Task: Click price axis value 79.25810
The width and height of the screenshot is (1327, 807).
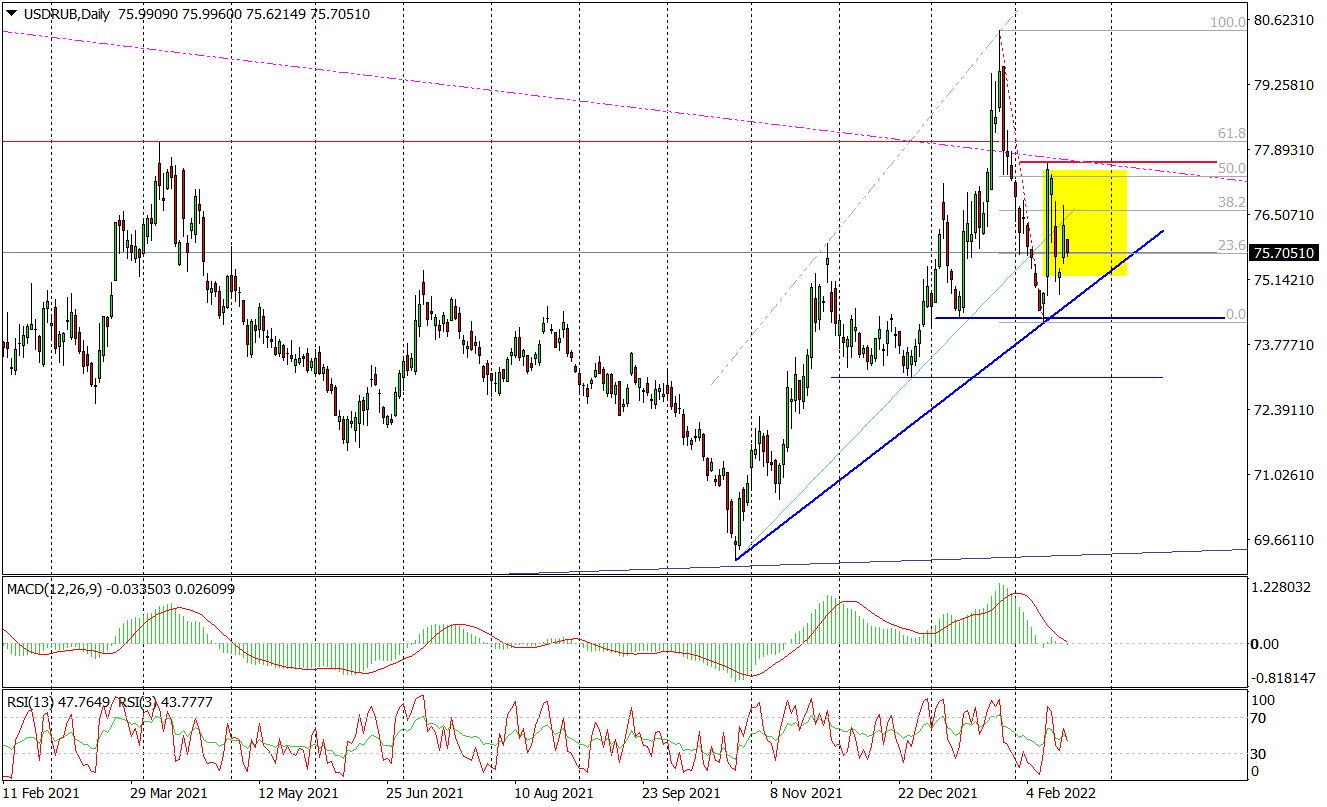Action: tap(1284, 86)
